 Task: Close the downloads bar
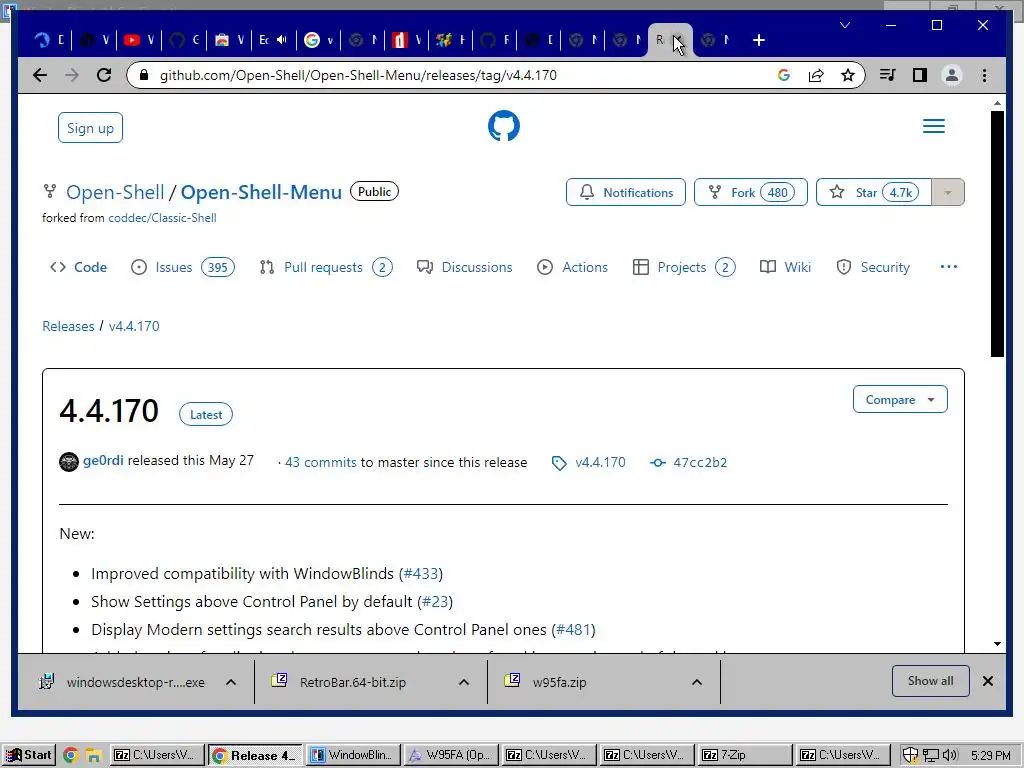[x=987, y=681]
